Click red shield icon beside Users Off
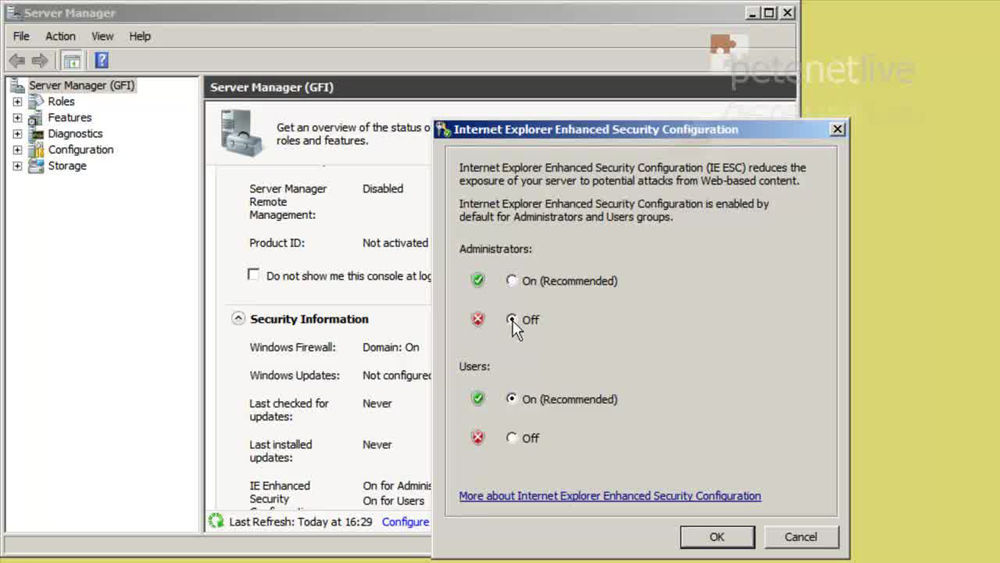 click(478, 437)
